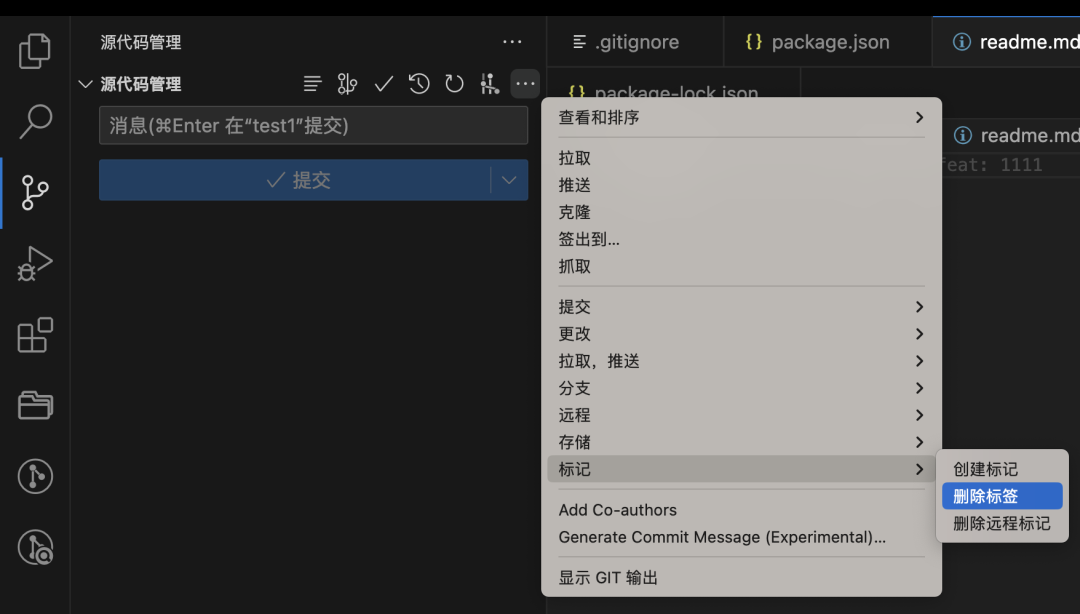Refresh the source control view
The height and width of the screenshot is (614, 1080).
454,84
